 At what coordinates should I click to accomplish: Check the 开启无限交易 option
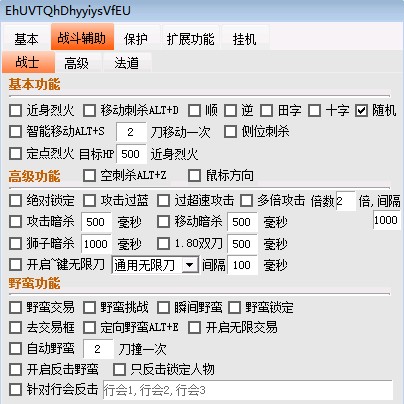194,328
